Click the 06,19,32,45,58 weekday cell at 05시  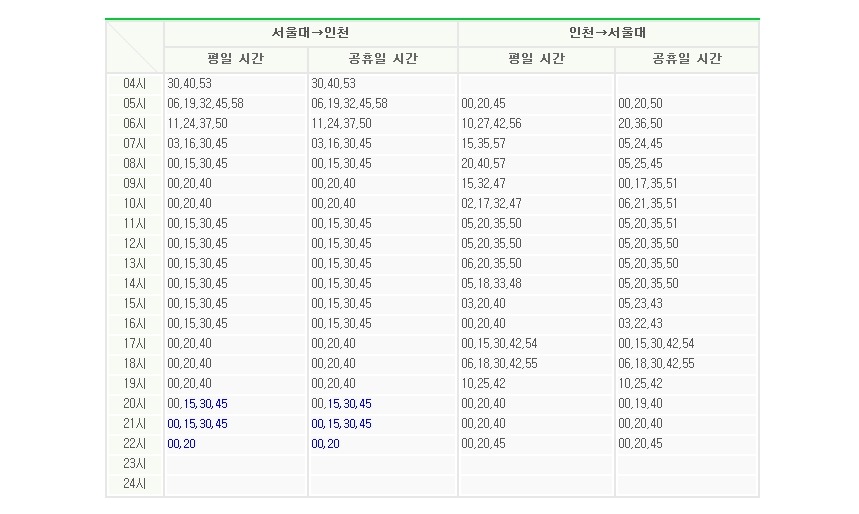(x=206, y=104)
